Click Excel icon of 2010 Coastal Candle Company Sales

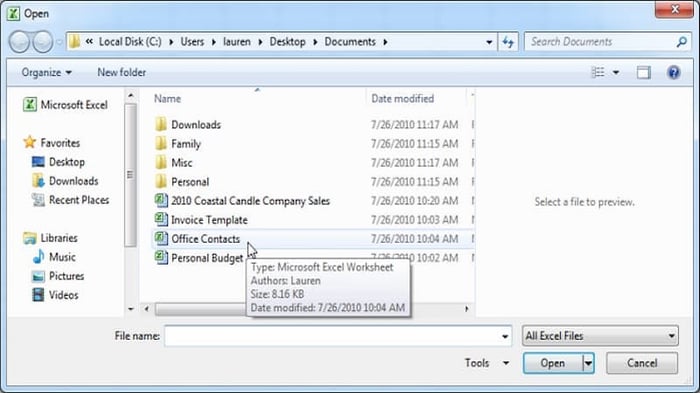(161, 201)
